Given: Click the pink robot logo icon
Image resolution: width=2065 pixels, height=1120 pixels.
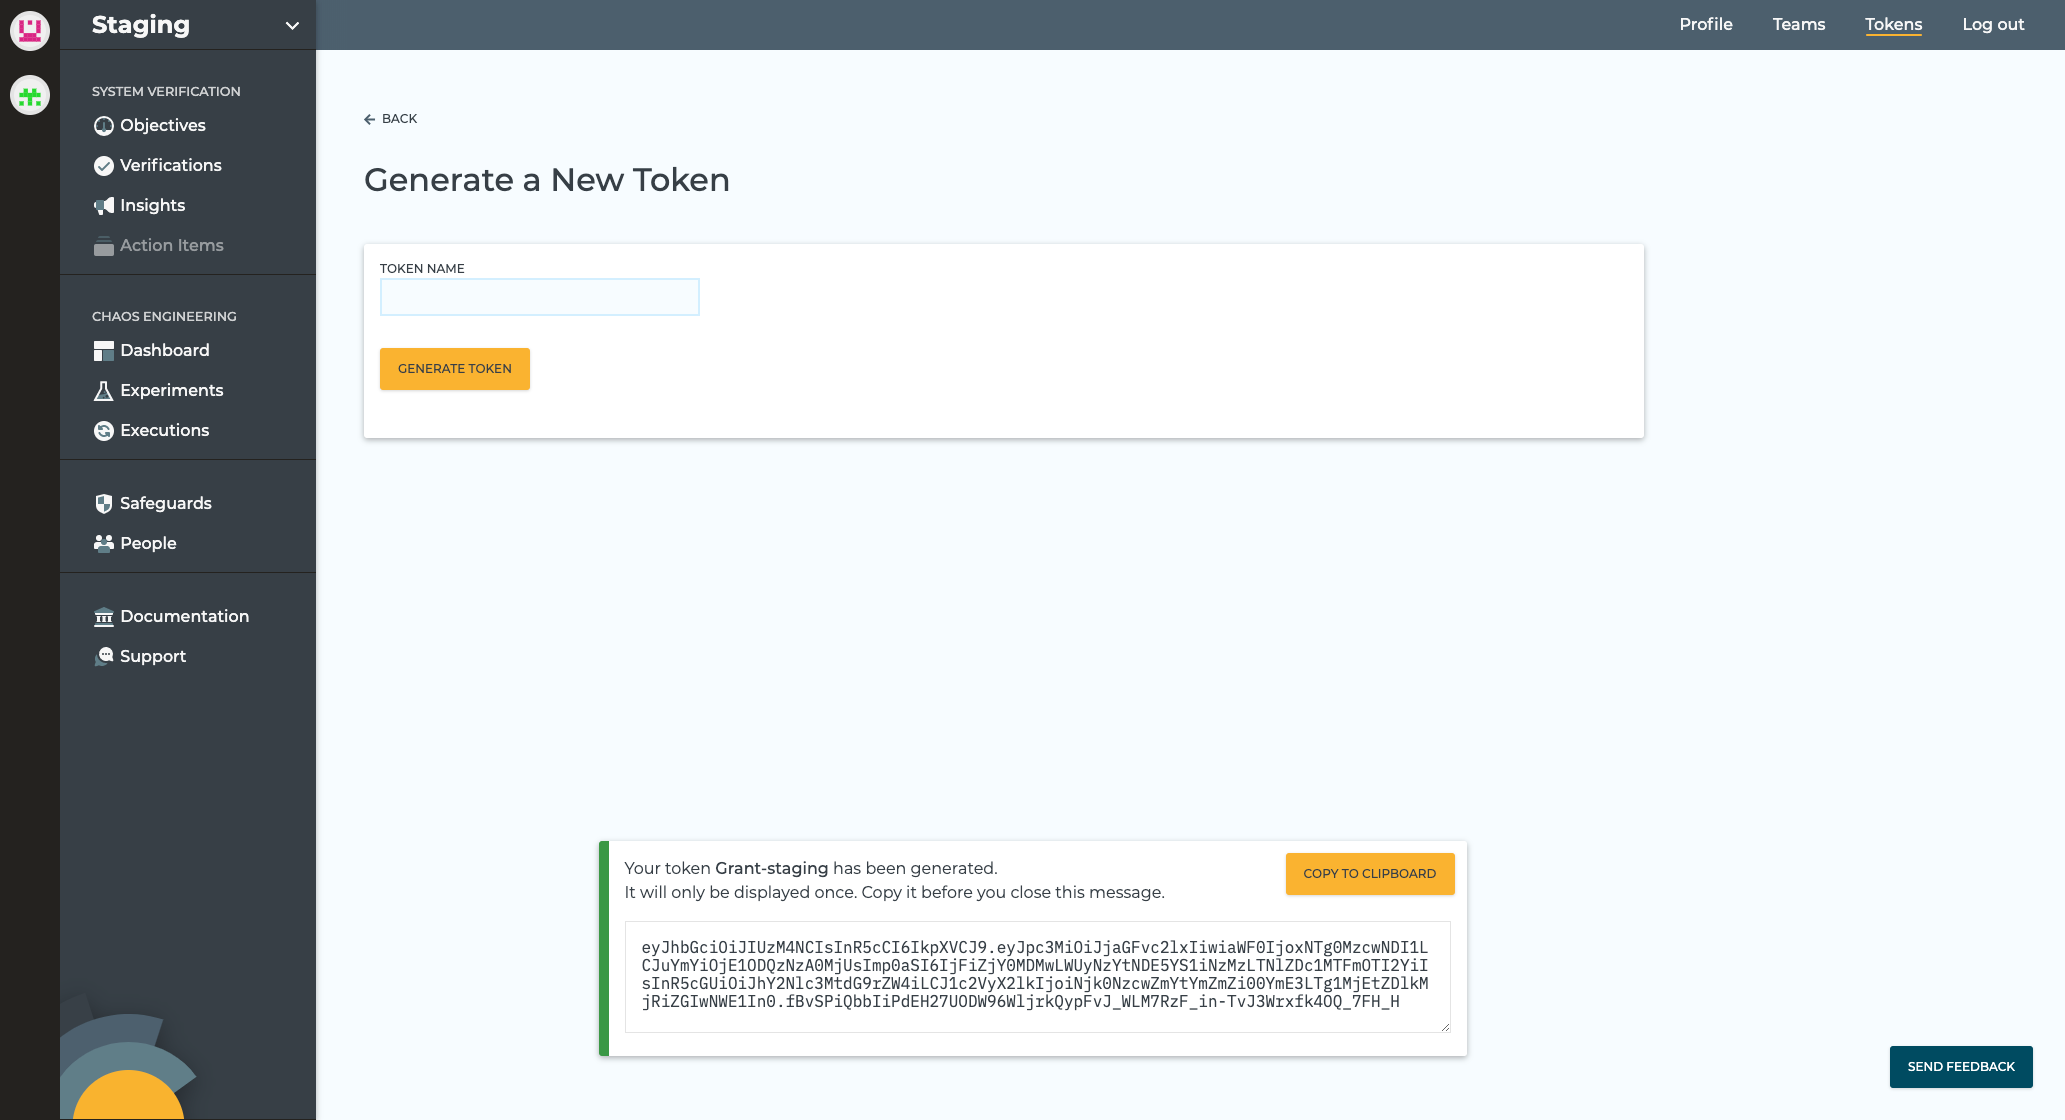Looking at the screenshot, I should [30, 30].
